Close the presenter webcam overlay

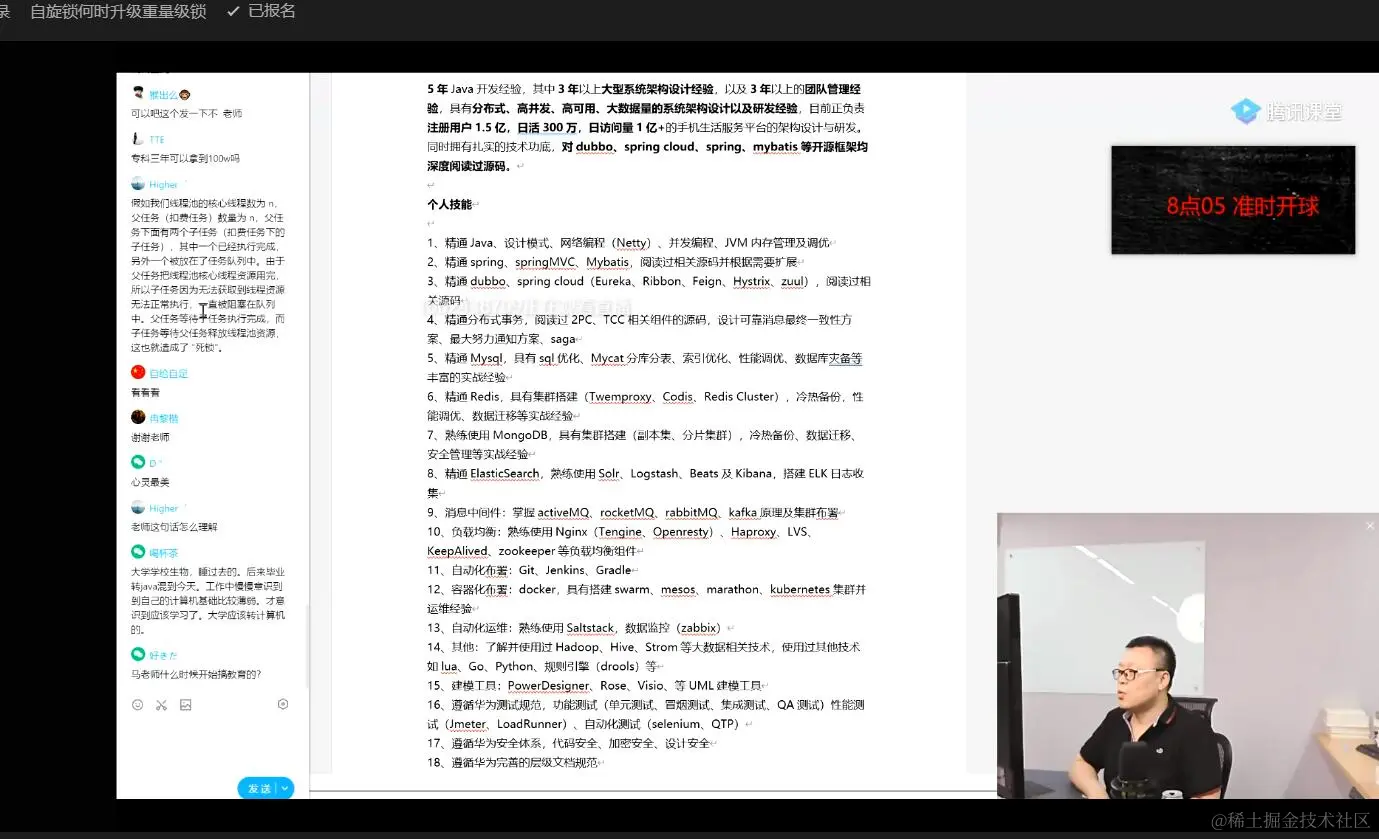point(1370,525)
